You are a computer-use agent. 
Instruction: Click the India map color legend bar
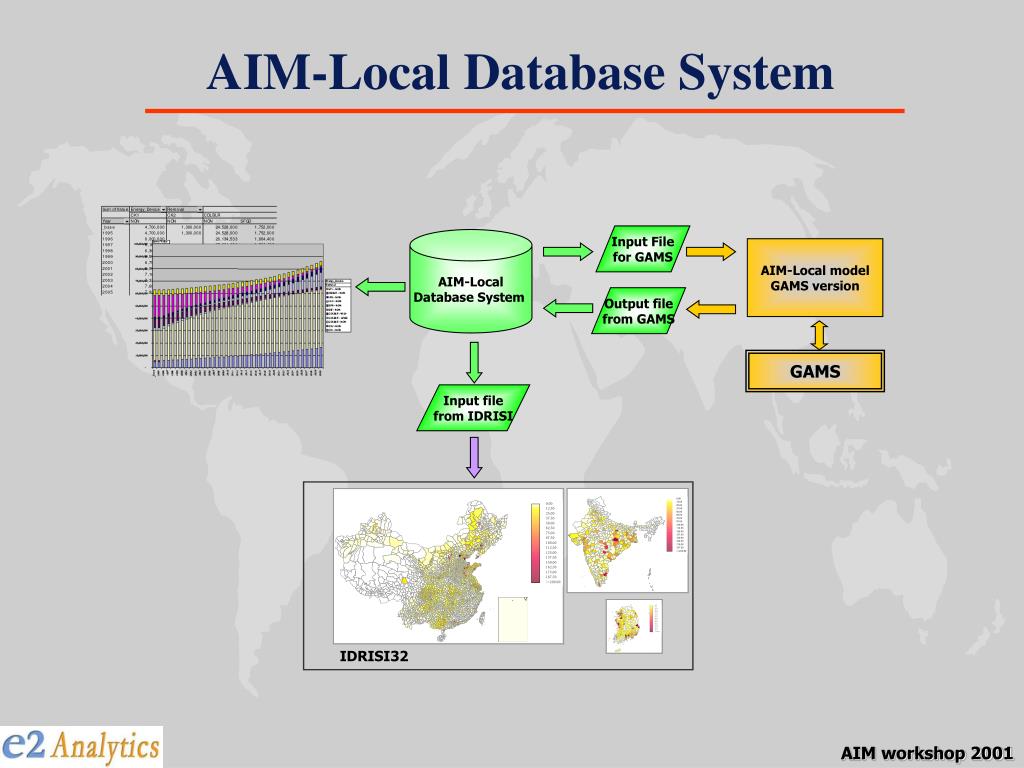coord(669,526)
